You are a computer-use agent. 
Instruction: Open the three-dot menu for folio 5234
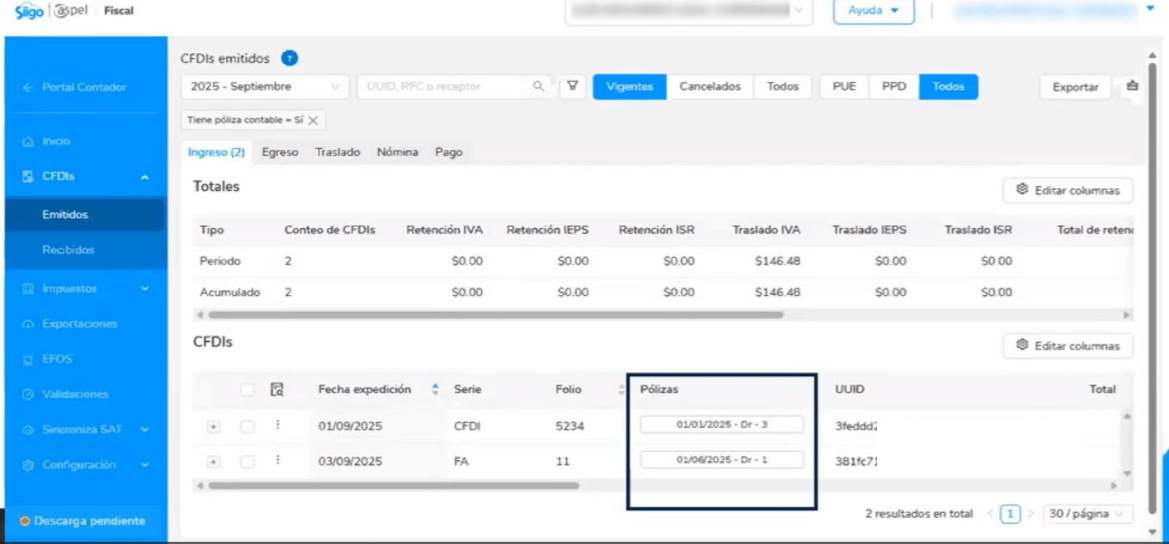tap(277, 425)
